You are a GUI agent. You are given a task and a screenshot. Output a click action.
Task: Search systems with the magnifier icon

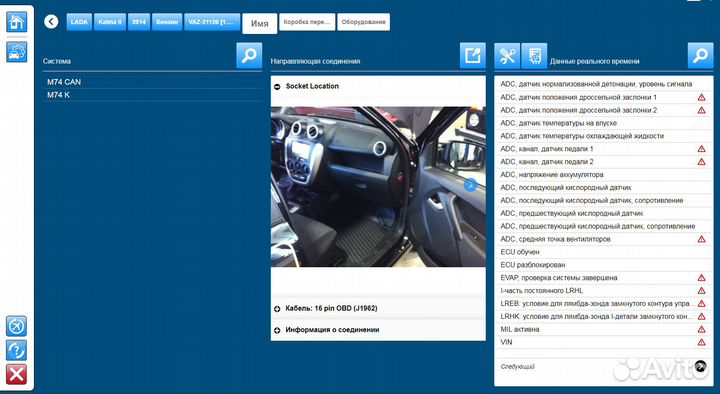[249, 56]
